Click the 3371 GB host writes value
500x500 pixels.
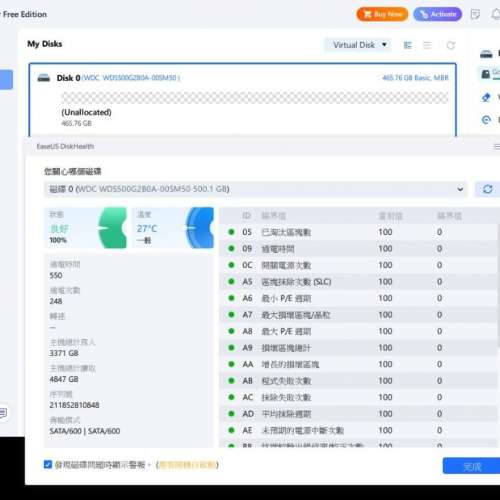64,353
